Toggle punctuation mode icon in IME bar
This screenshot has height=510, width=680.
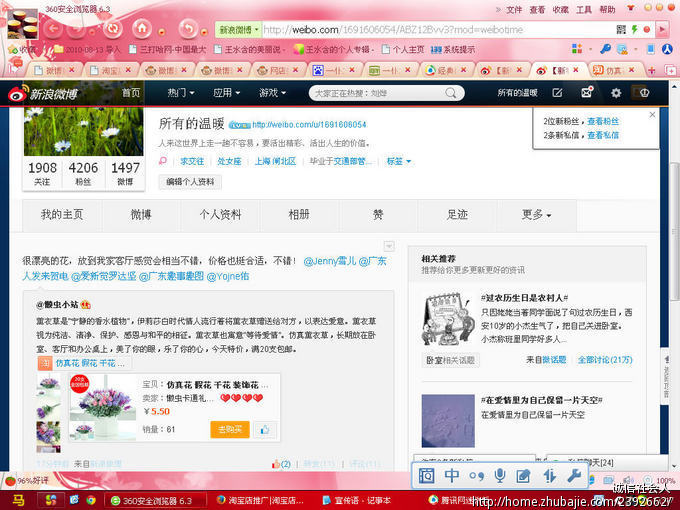tap(476, 476)
